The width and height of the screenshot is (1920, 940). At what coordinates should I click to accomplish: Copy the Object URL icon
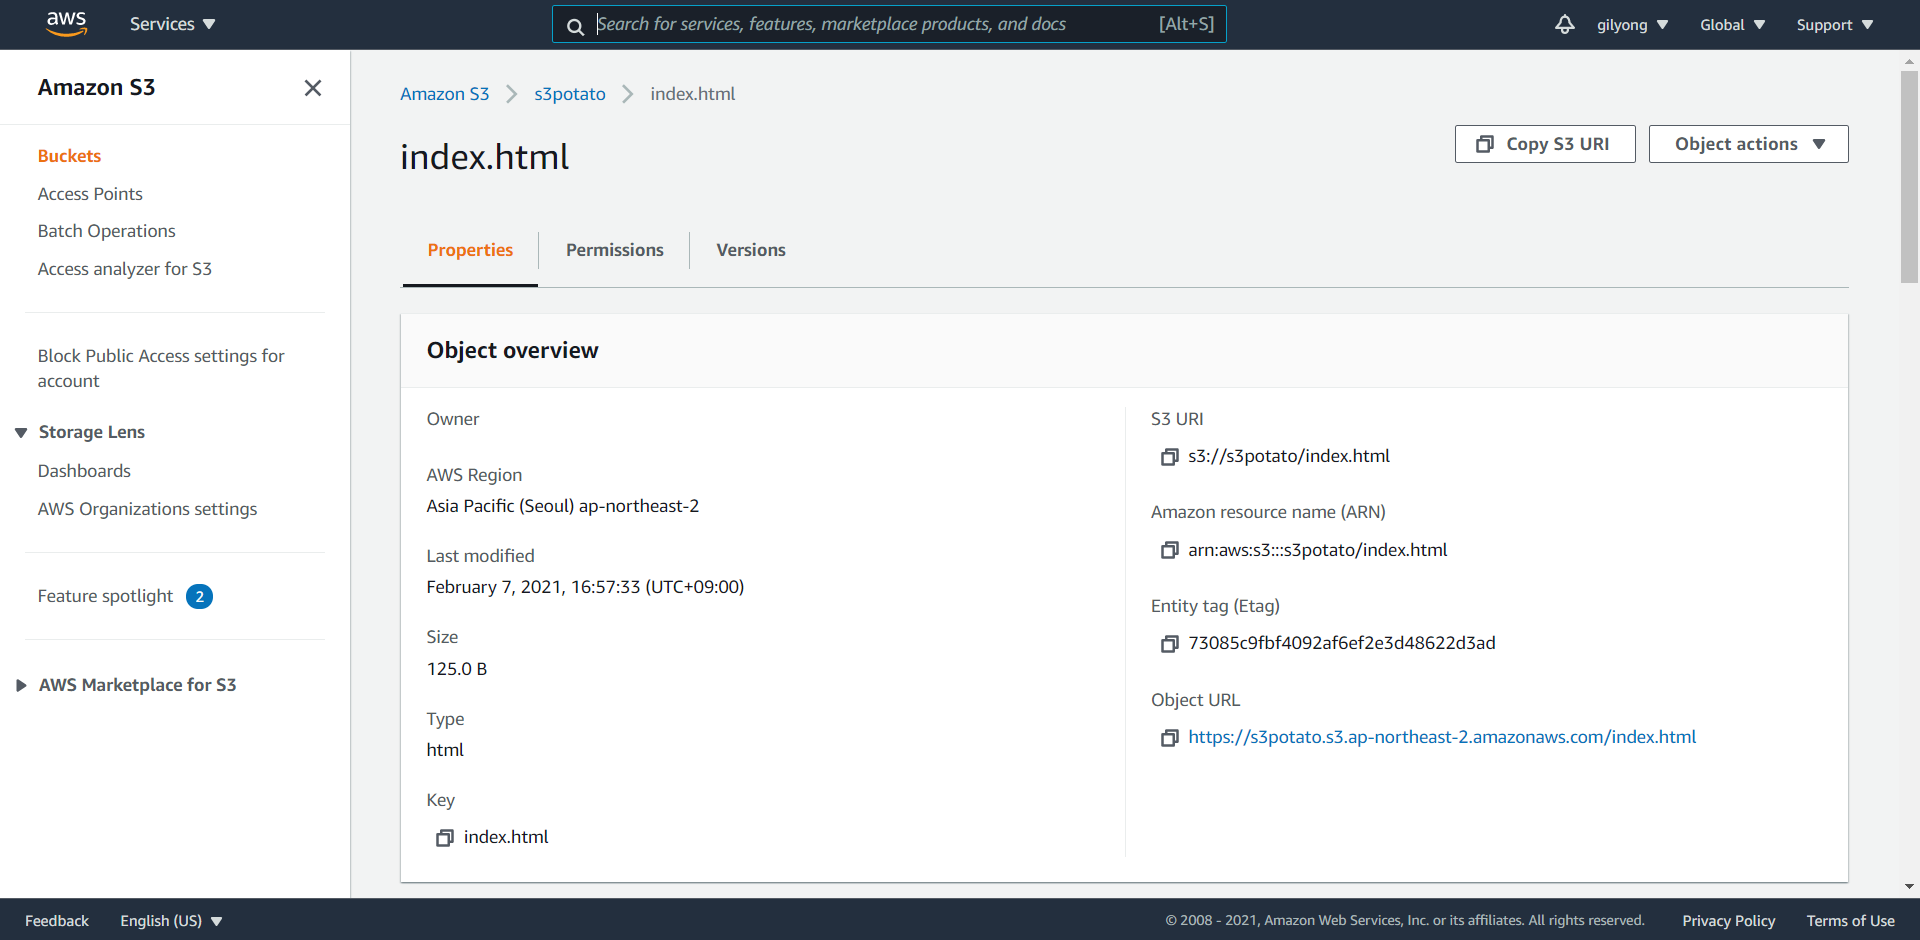coord(1169,738)
